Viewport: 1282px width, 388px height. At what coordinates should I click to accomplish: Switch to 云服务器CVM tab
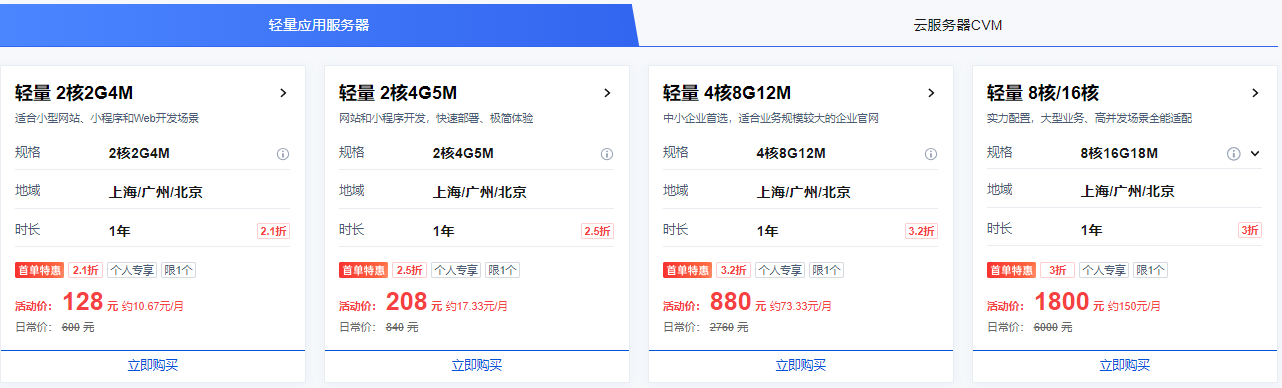[x=958, y=25]
